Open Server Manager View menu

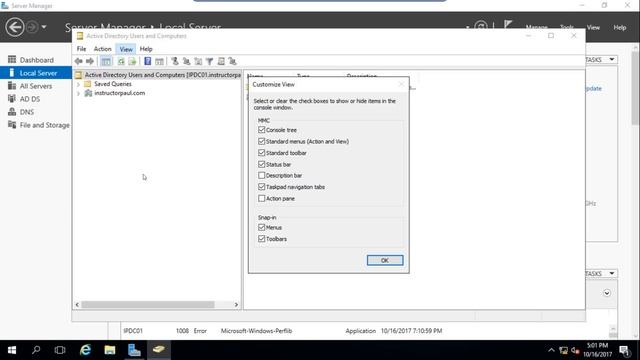[593, 27]
